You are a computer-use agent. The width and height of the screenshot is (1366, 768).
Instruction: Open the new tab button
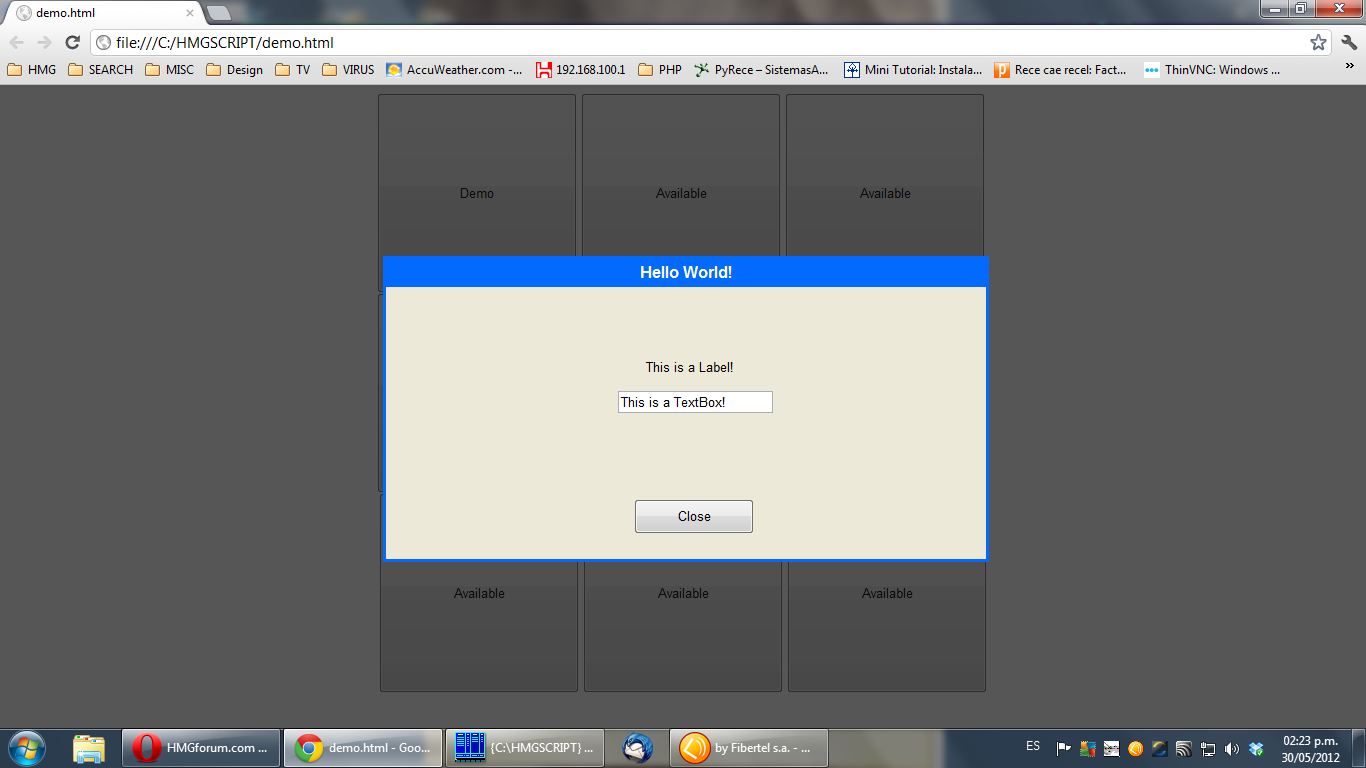218,13
